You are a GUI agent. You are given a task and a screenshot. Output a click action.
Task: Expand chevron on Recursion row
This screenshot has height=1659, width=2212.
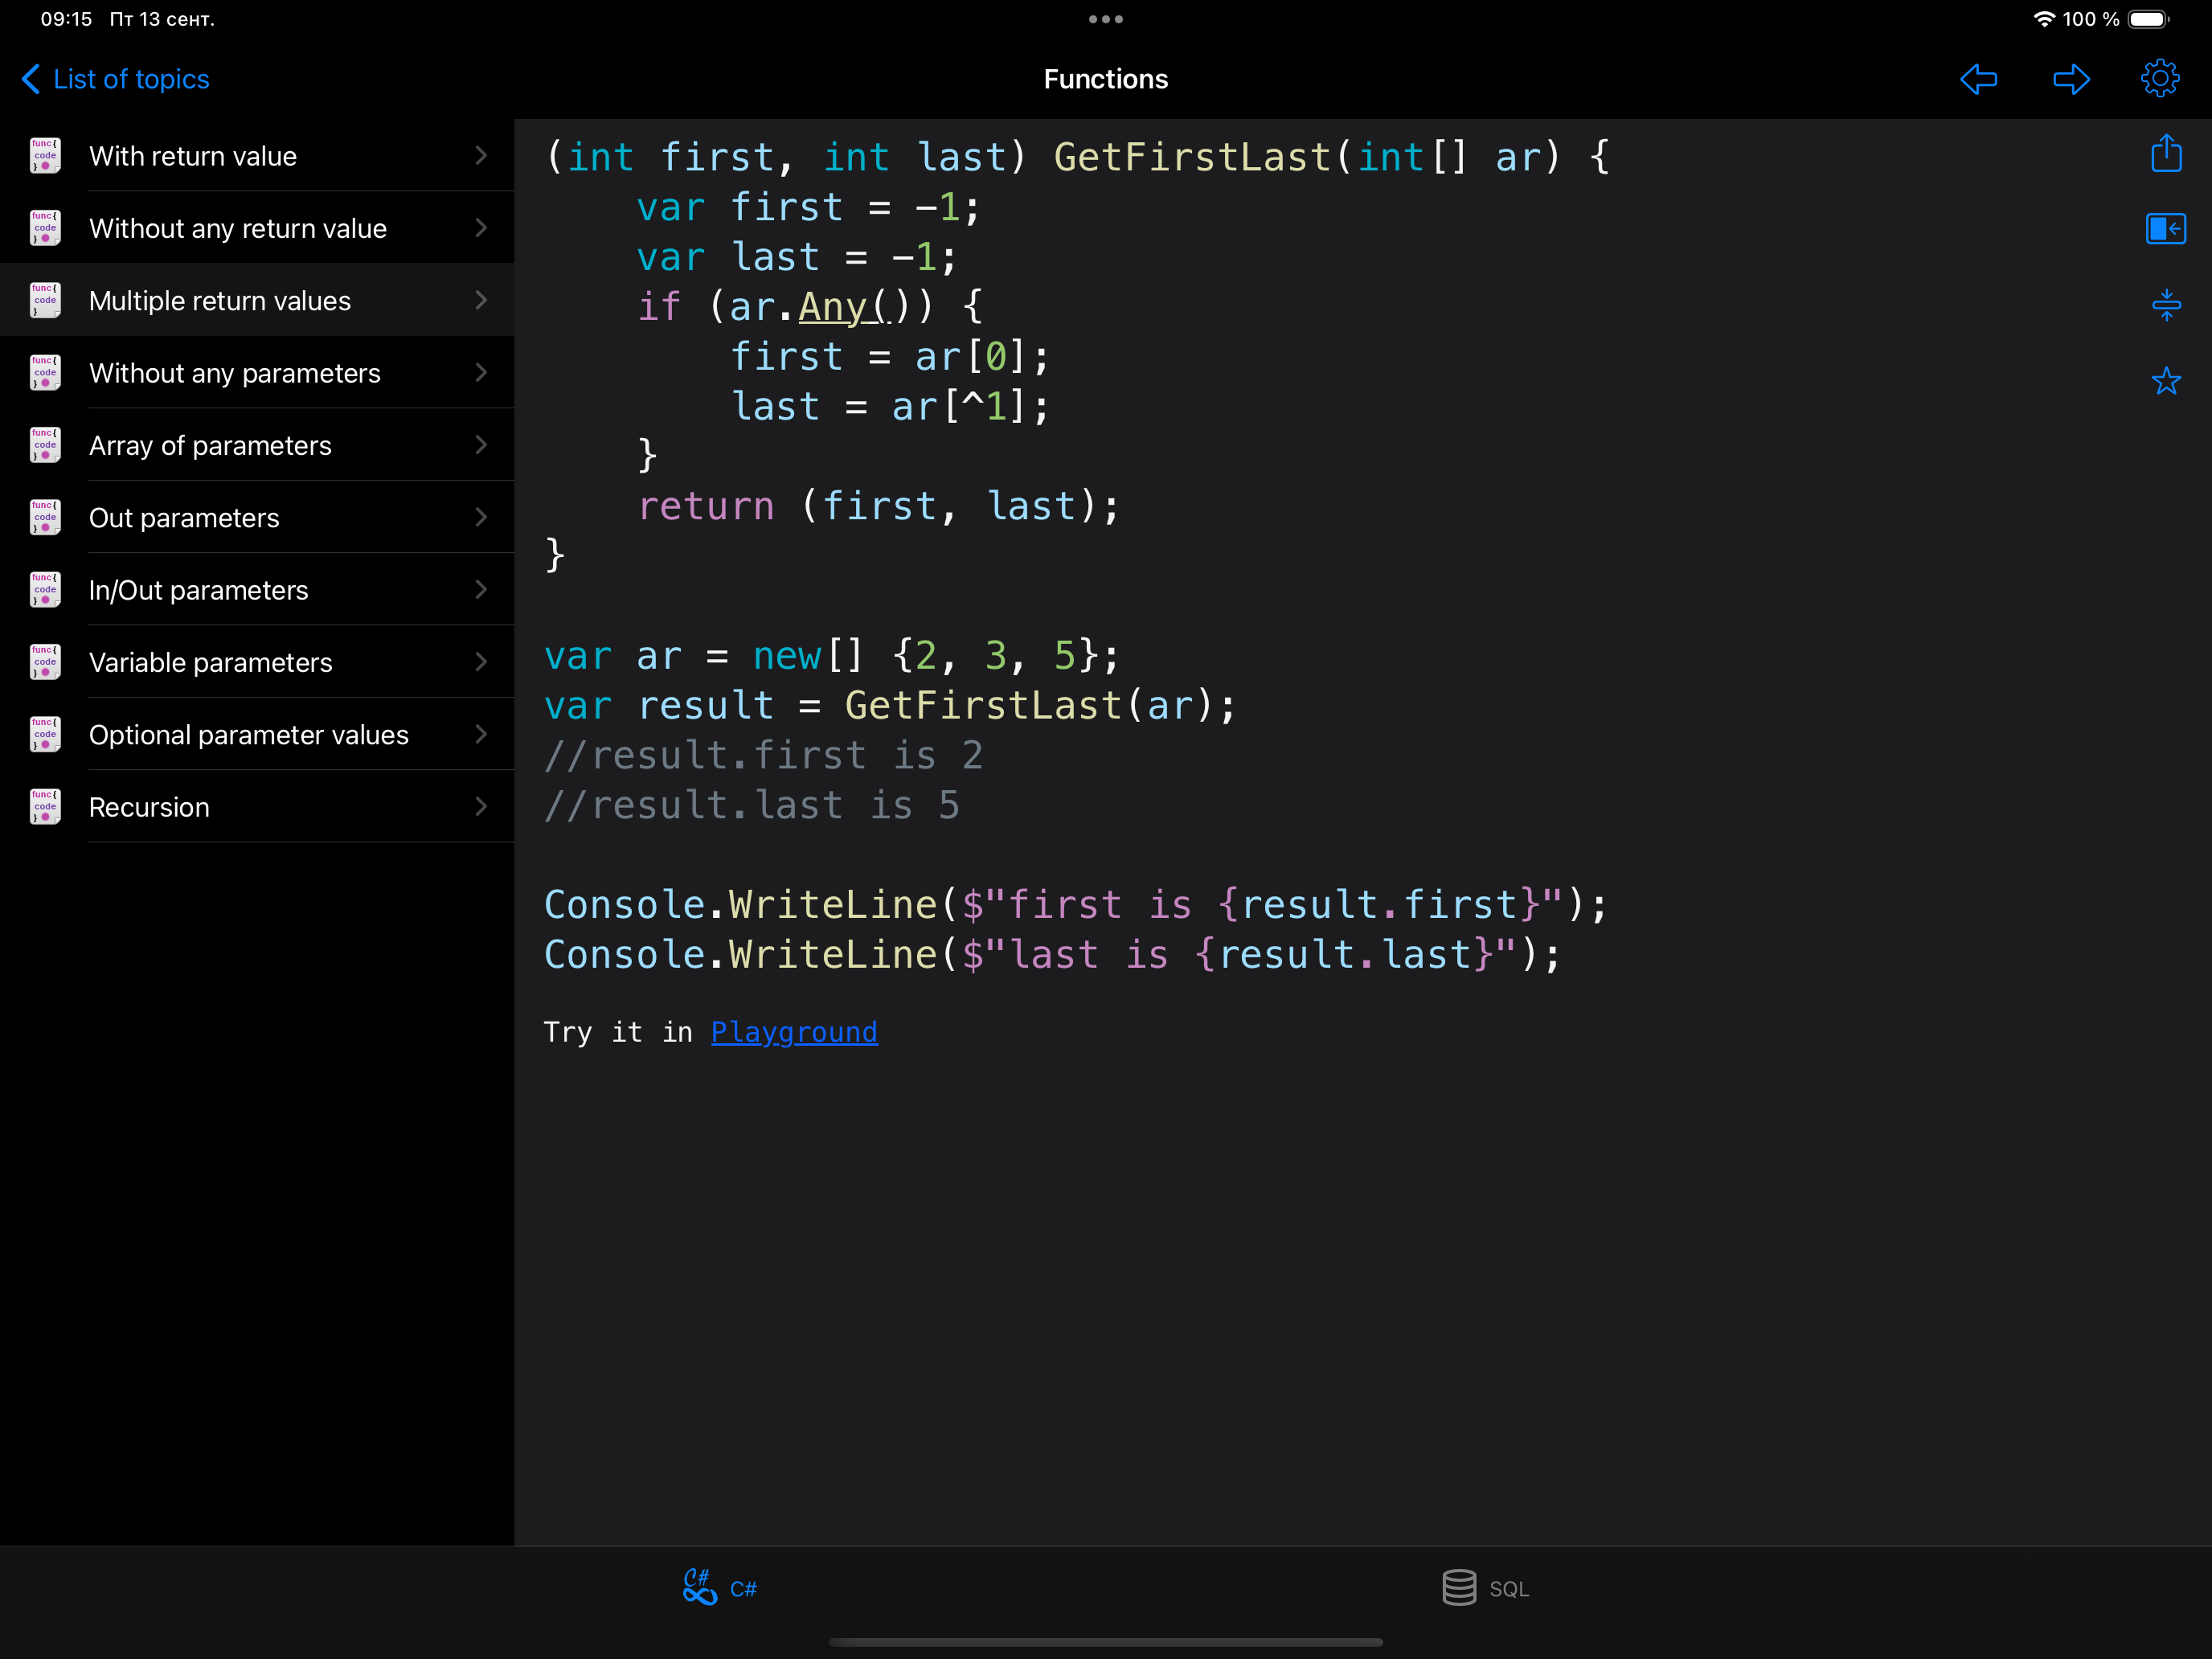click(481, 806)
